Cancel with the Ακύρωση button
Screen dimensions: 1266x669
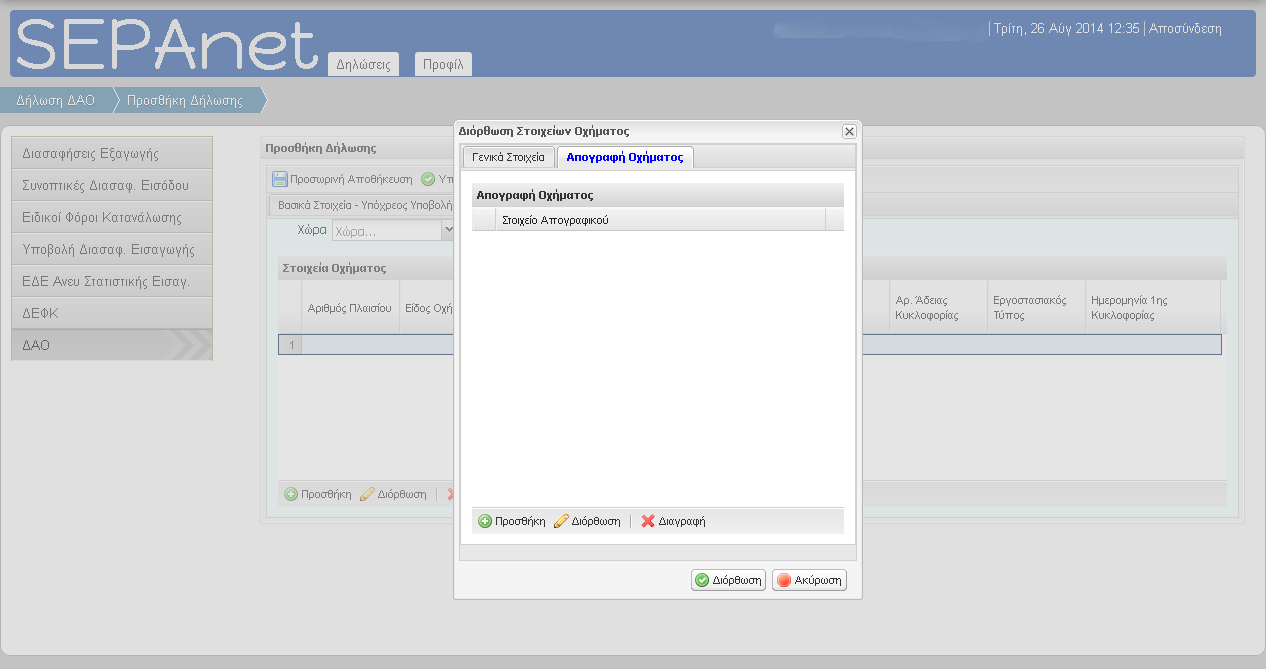[x=809, y=580]
